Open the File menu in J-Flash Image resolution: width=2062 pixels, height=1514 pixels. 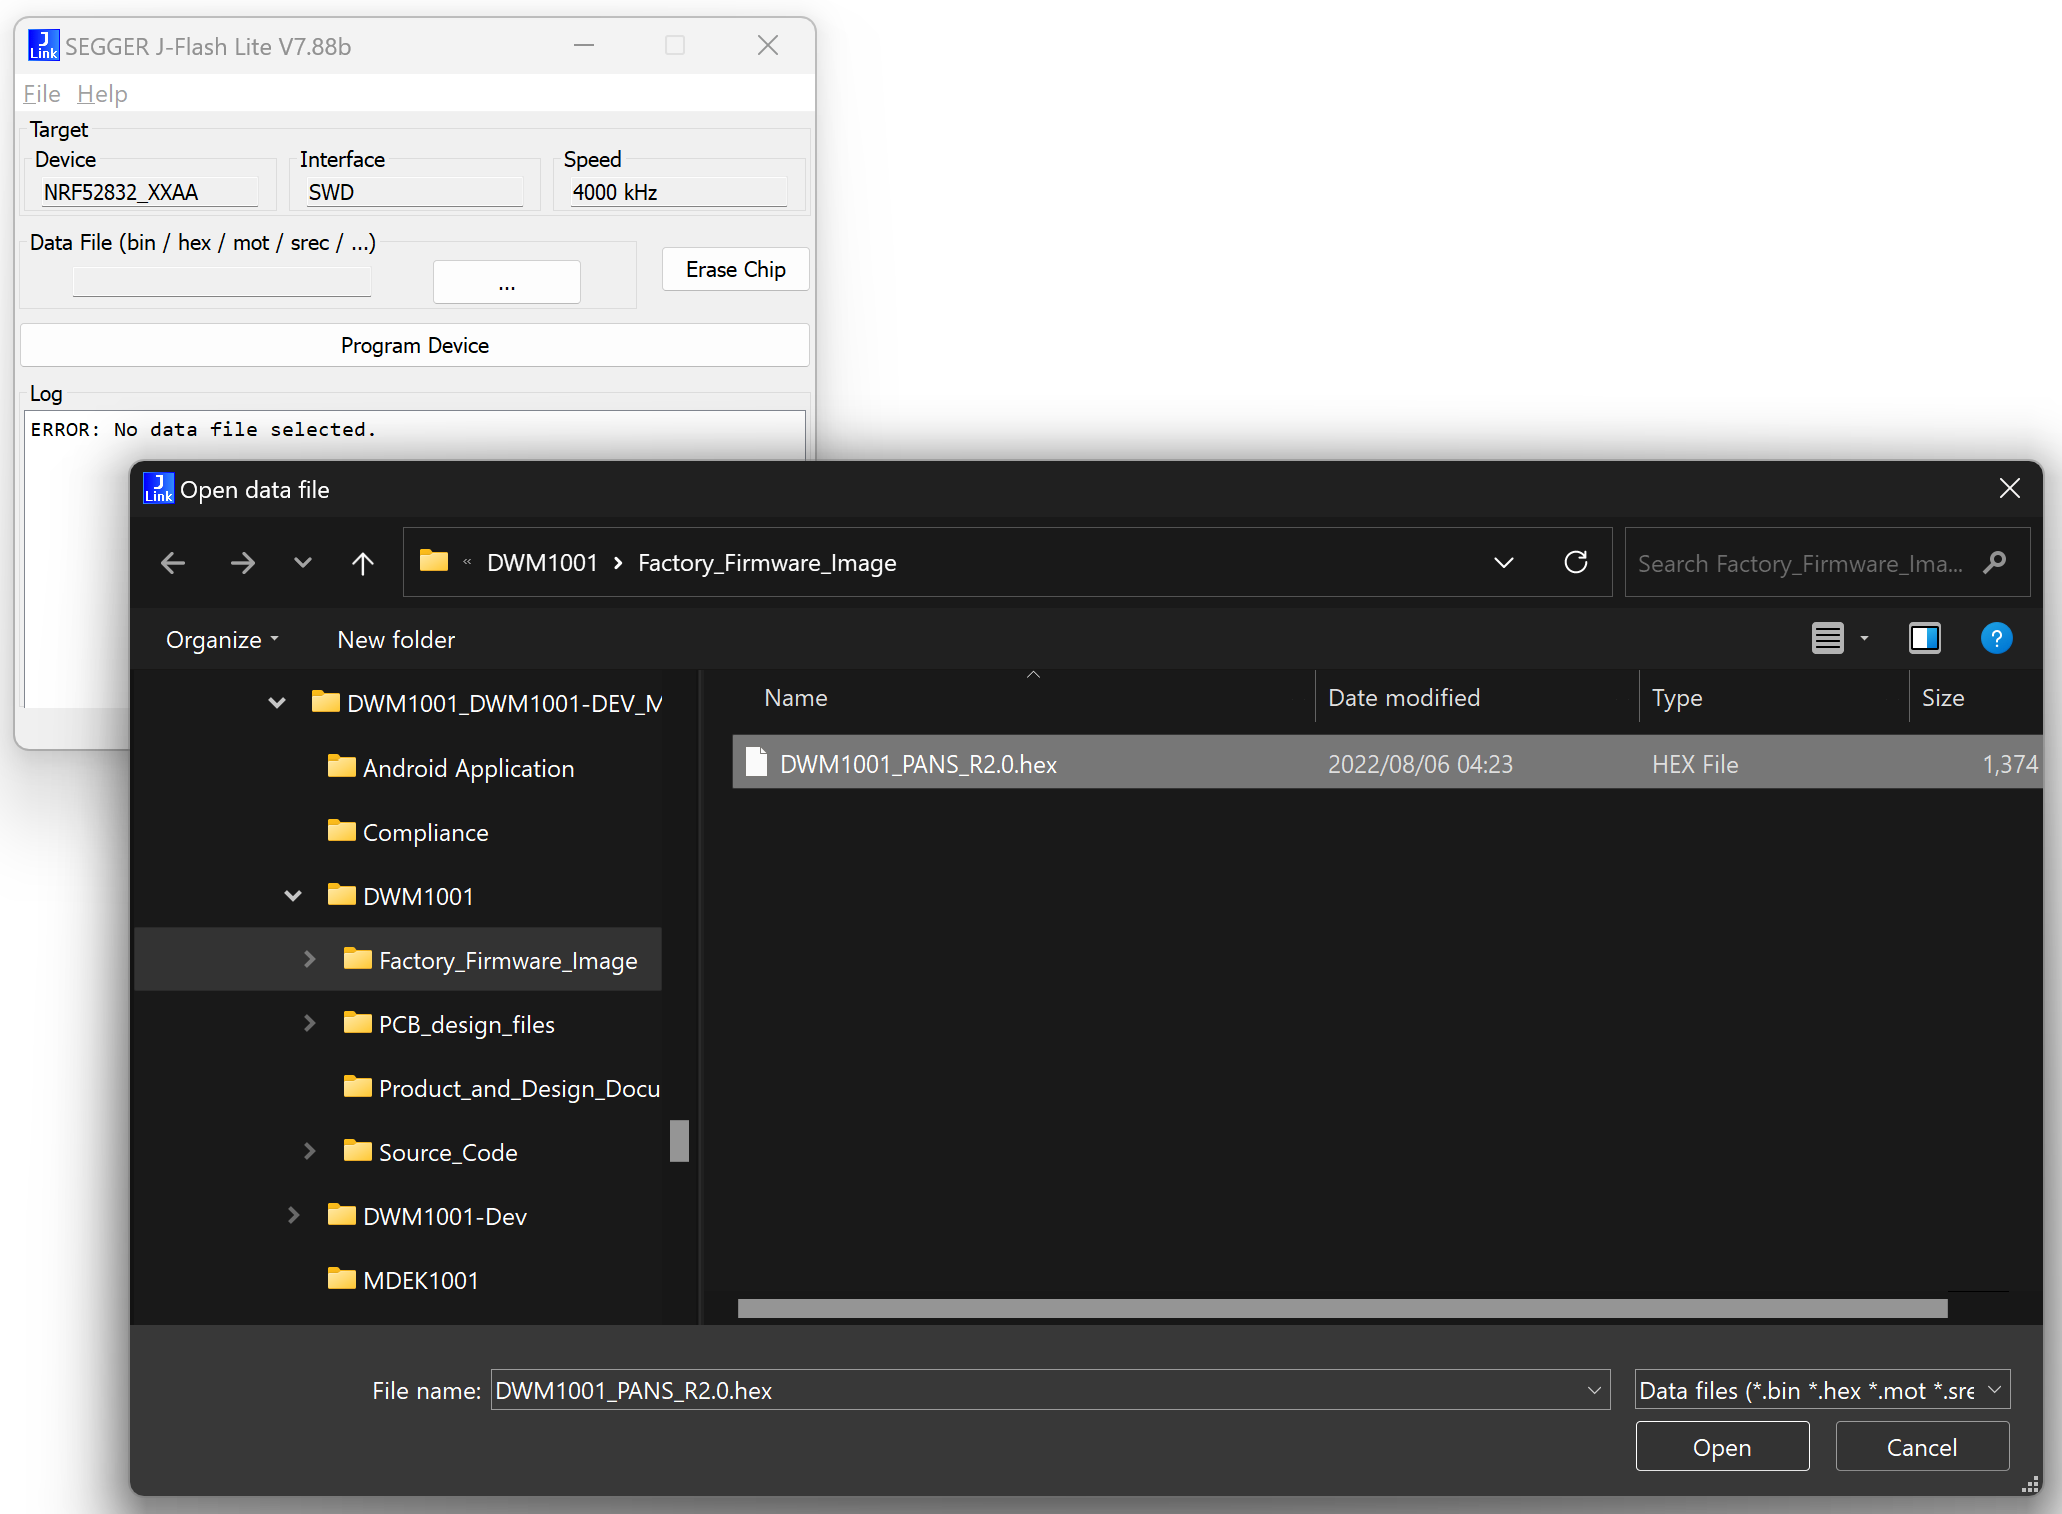point(42,94)
